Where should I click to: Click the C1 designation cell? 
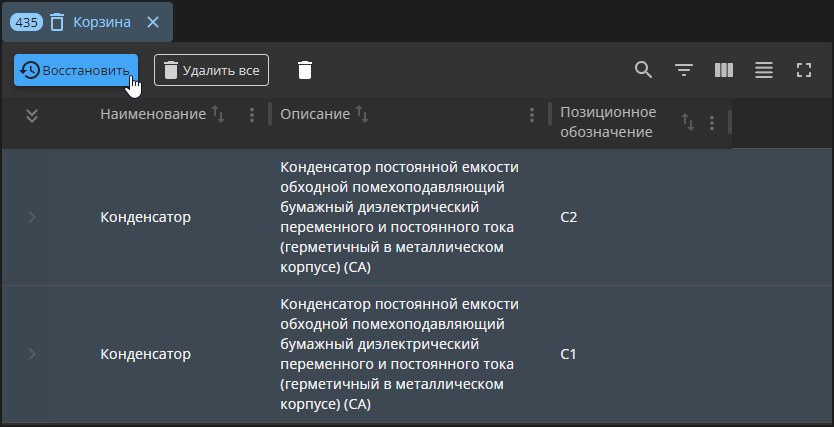tap(569, 354)
